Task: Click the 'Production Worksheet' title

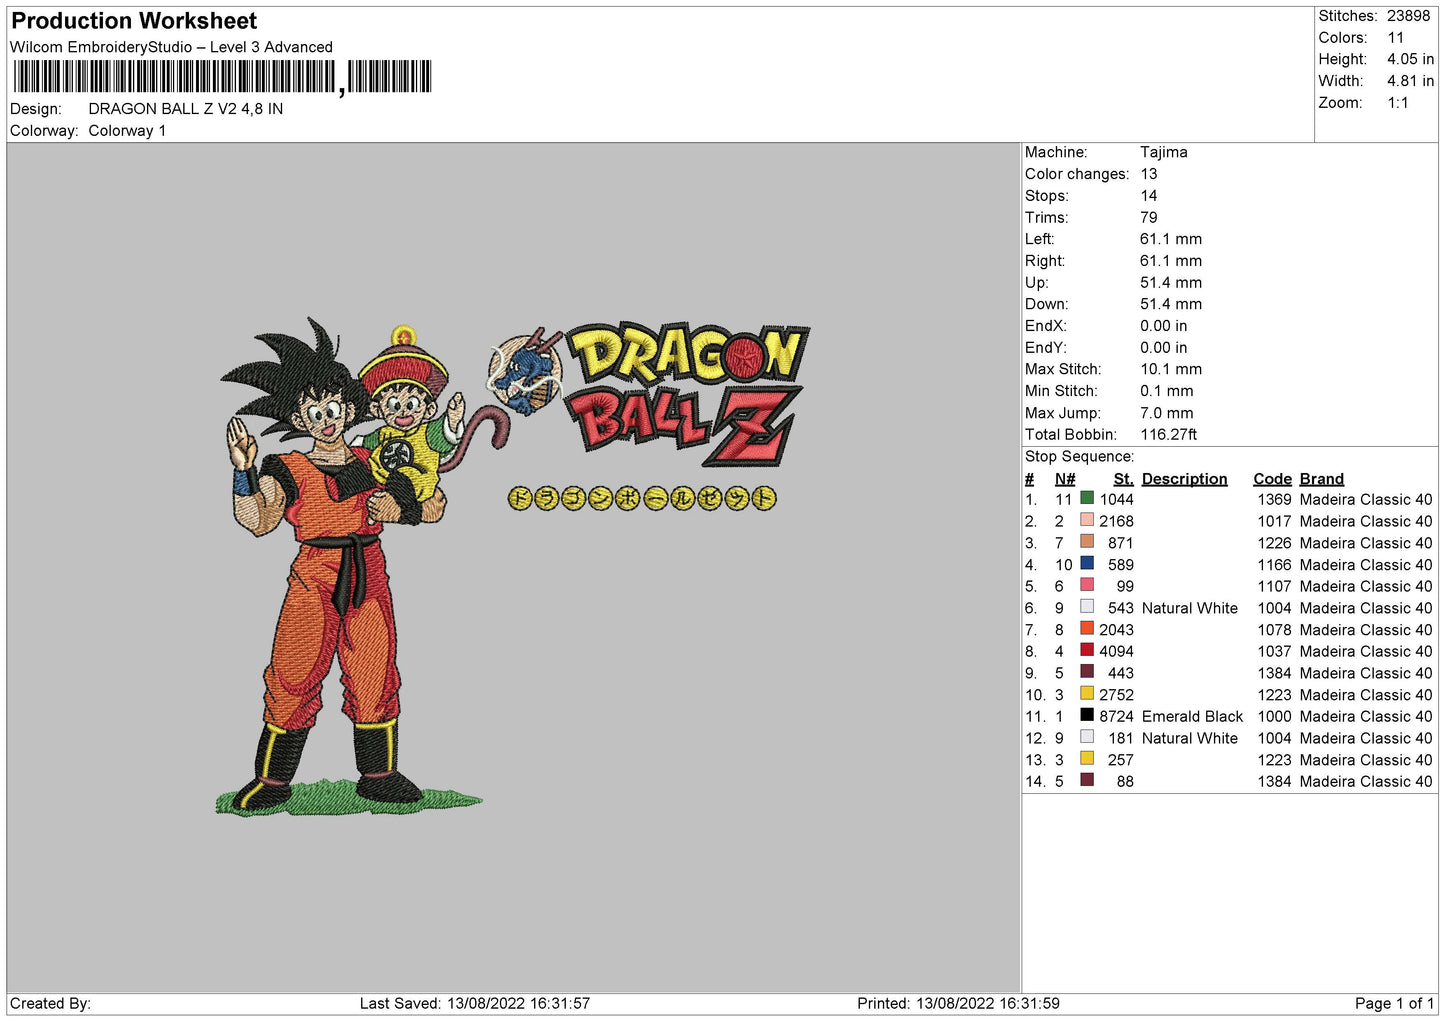Action: [134, 21]
